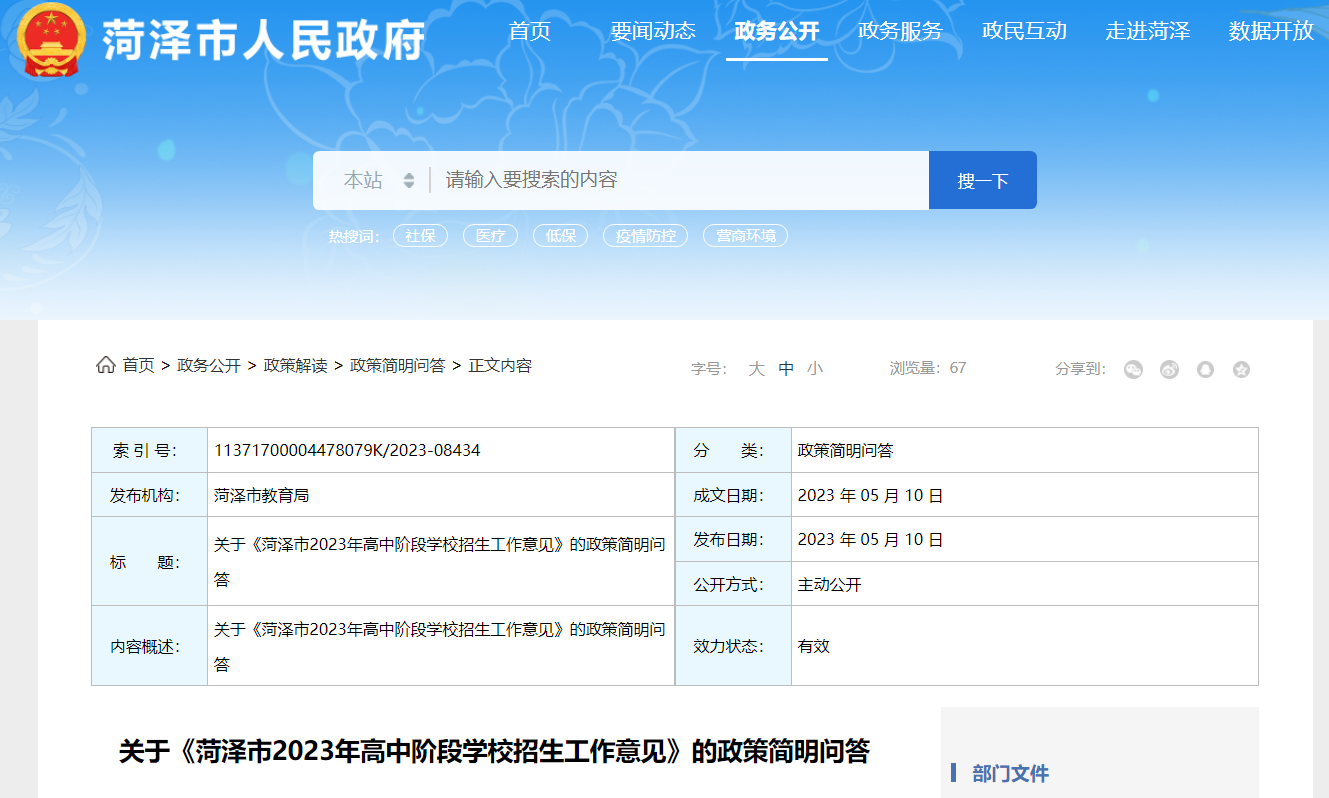Click view count 浏览量: 67

pyautogui.click(x=928, y=368)
